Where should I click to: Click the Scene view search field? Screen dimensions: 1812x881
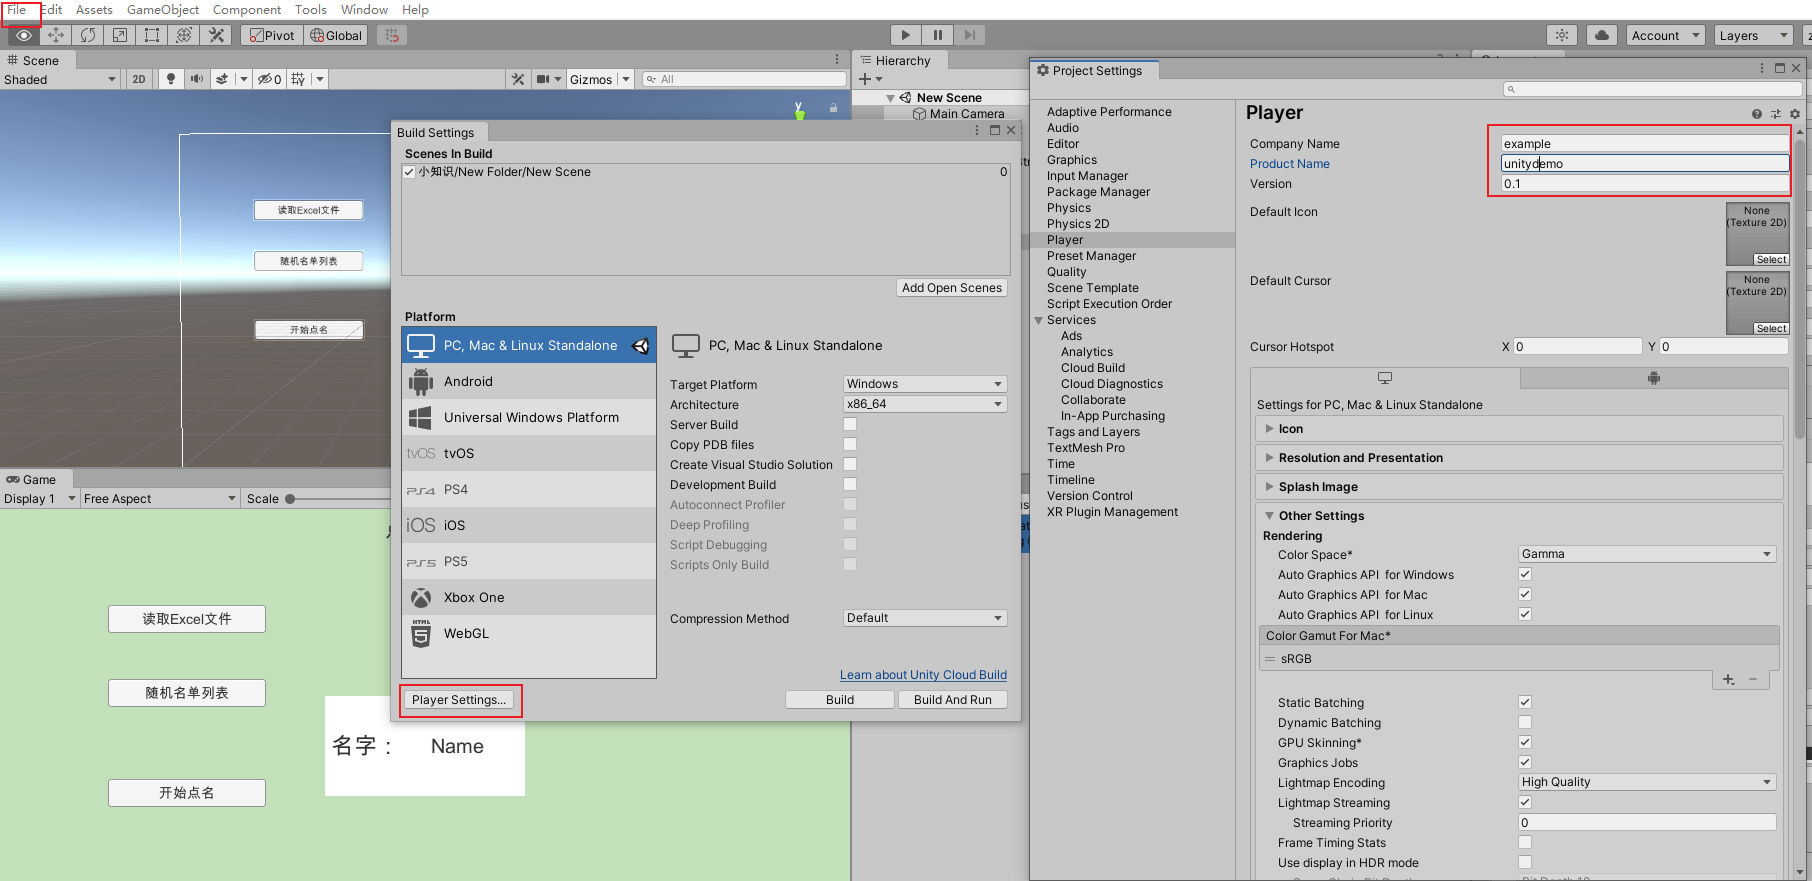pos(744,79)
